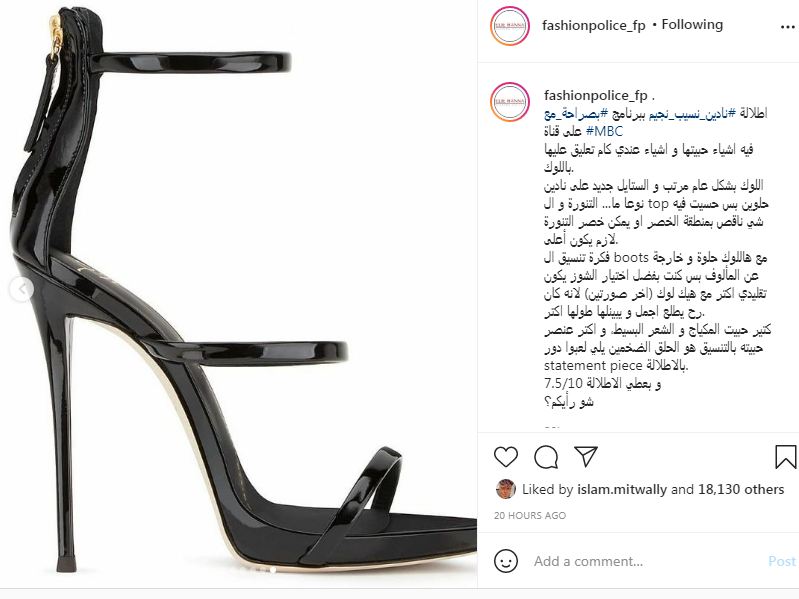Screen dimensions: 799x599
Task: Click profile avatar beside caption
Action: (x=510, y=102)
